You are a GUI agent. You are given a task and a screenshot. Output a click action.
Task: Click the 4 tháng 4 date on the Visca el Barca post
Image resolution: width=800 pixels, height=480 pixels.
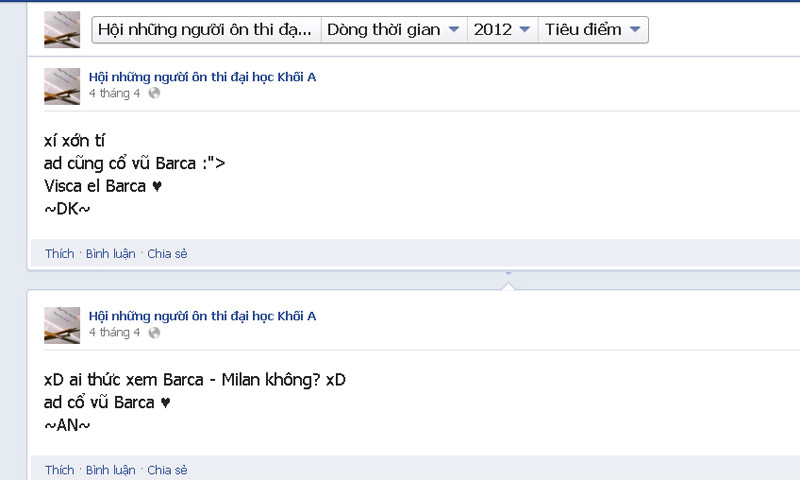(114, 94)
